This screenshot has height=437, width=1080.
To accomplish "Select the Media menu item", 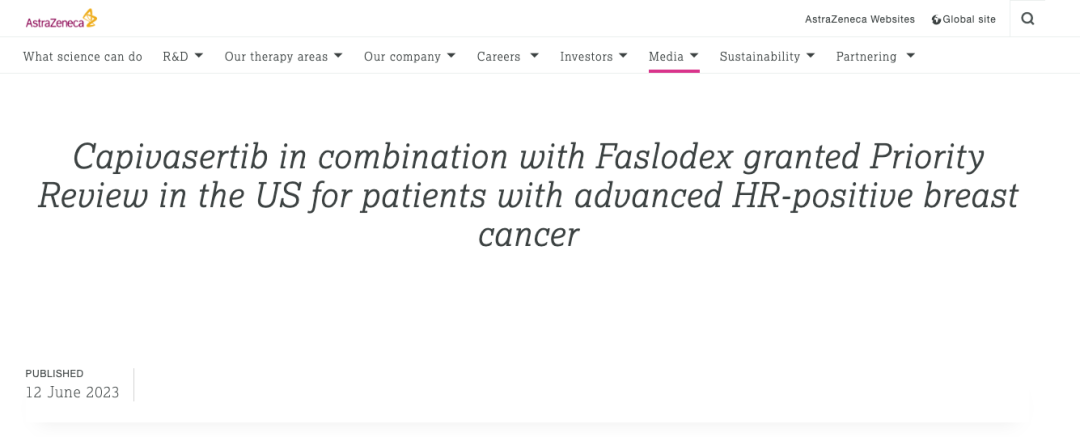I will tap(666, 57).
